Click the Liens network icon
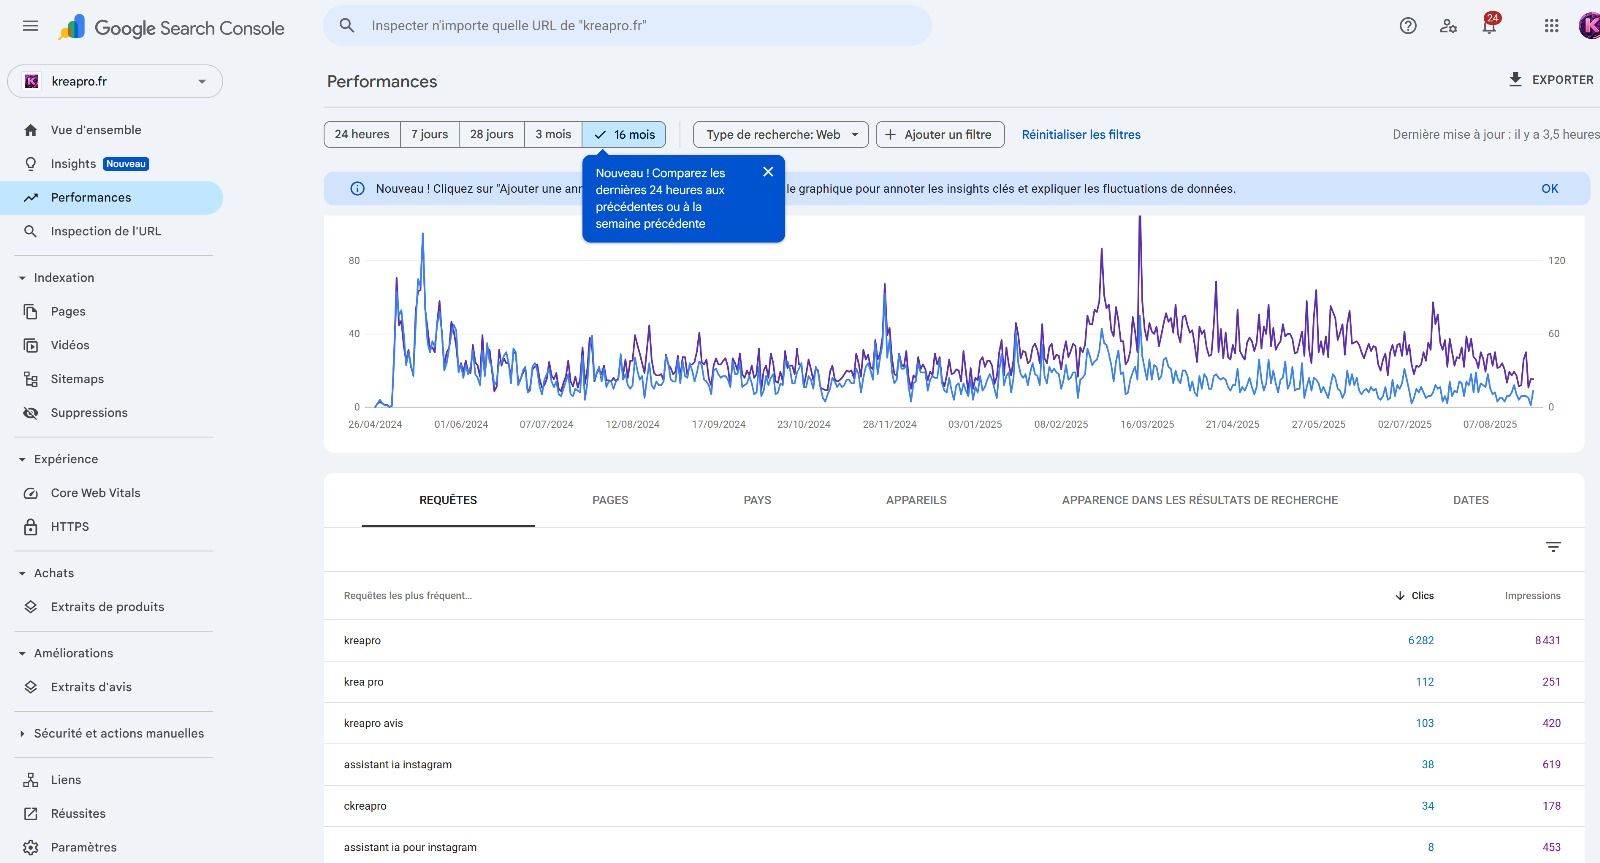The height and width of the screenshot is (863, 1600). point(31,780)
